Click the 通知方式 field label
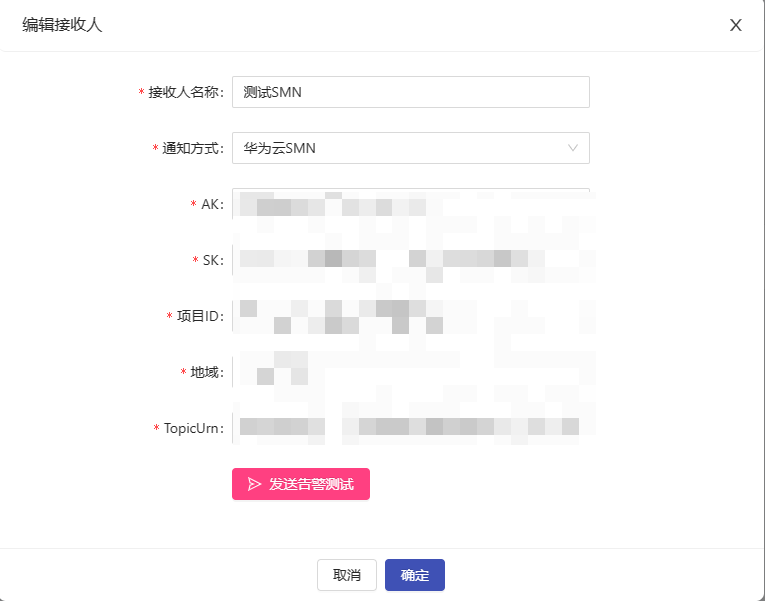The width and height of the screenshot is (765, 601). point(192,148)
